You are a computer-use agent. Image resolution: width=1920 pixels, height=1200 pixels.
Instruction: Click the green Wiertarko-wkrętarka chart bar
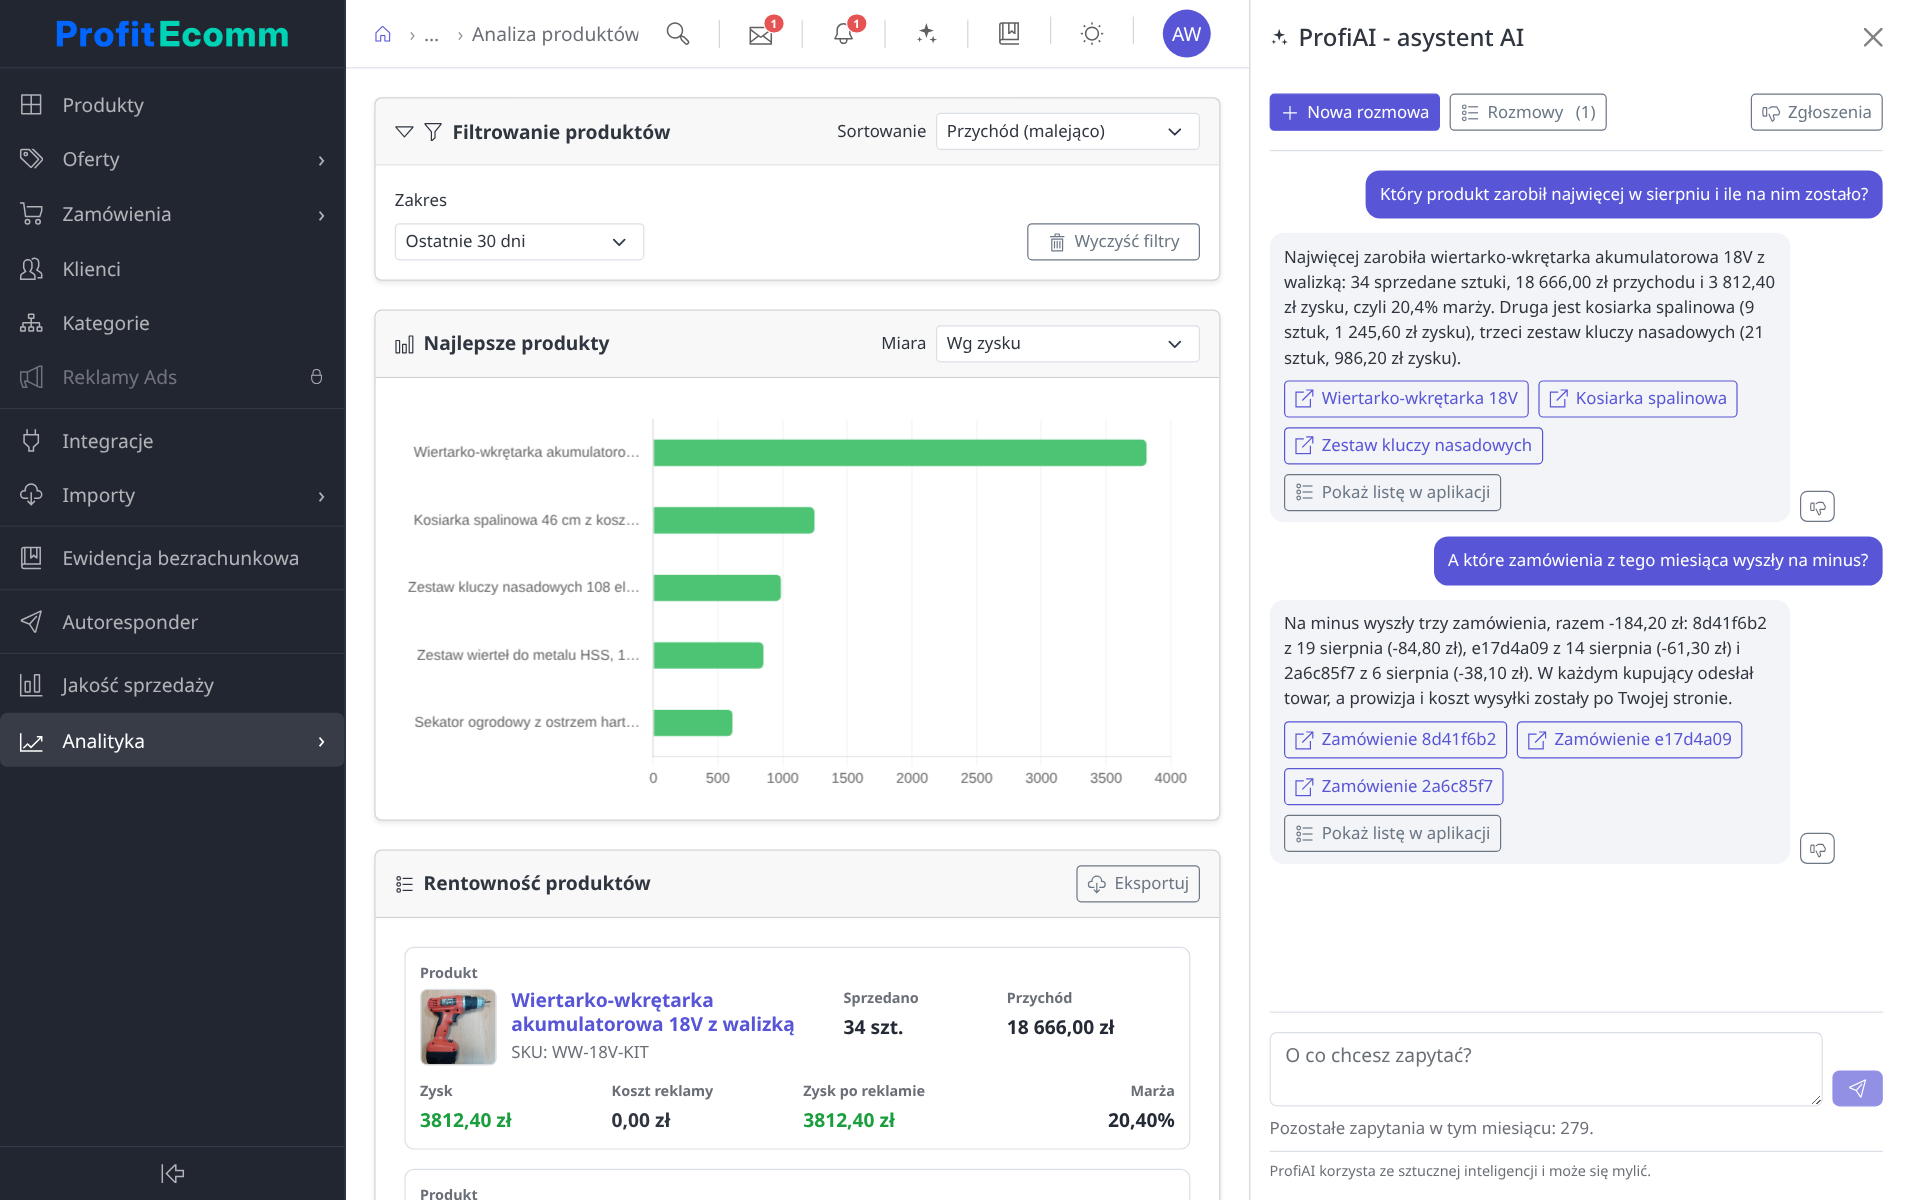pos(899,453)
